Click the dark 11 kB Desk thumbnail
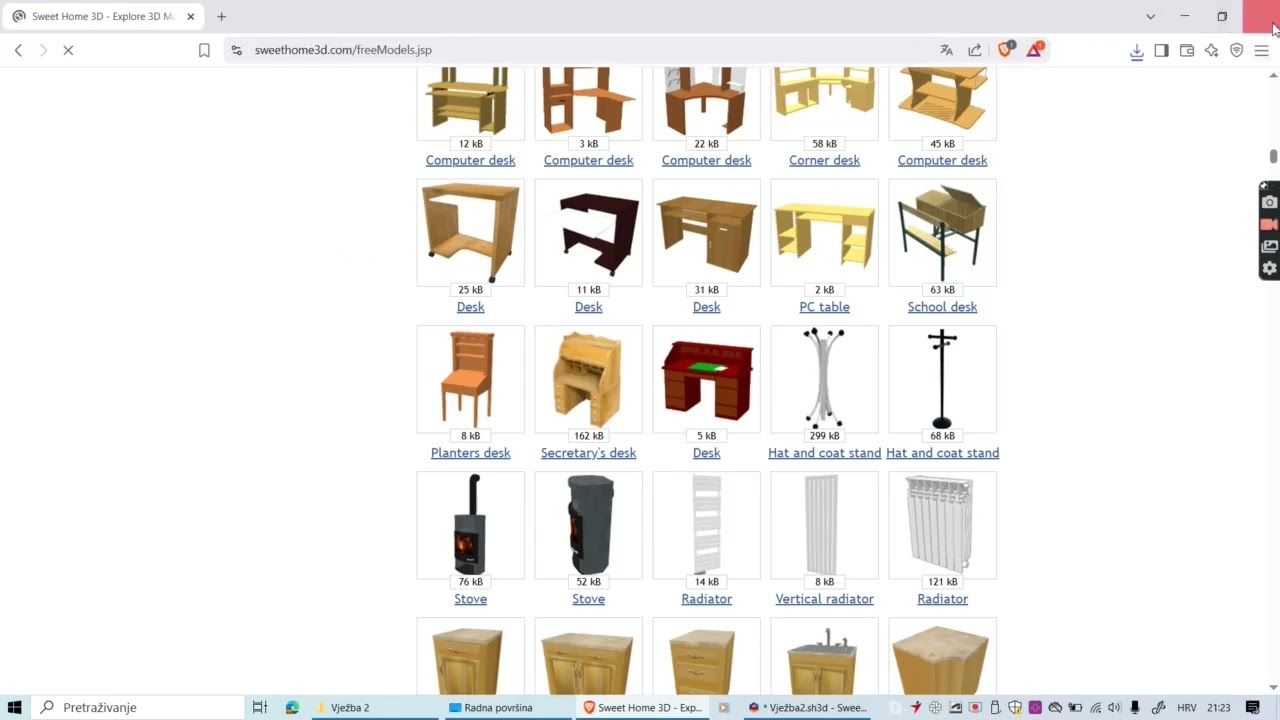Screen dimensions: 1280x720 [x=588, y=232]
